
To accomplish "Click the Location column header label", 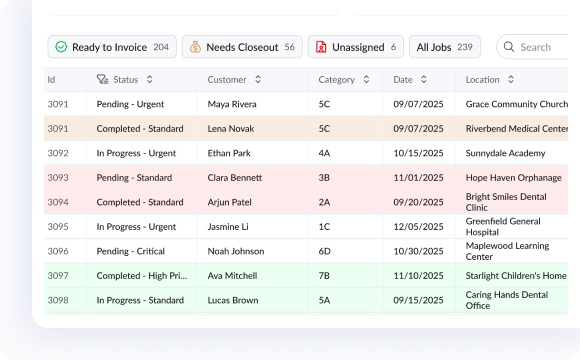I will [482, 80].
